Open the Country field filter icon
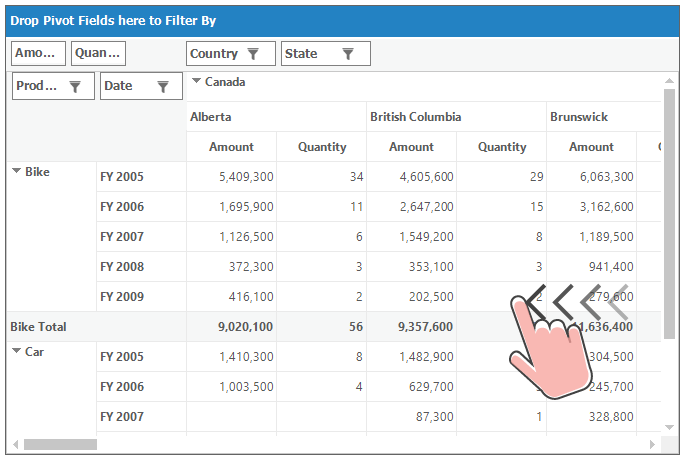Image resolution: width=685 pixels, height=459 pixels. [253, 54]
